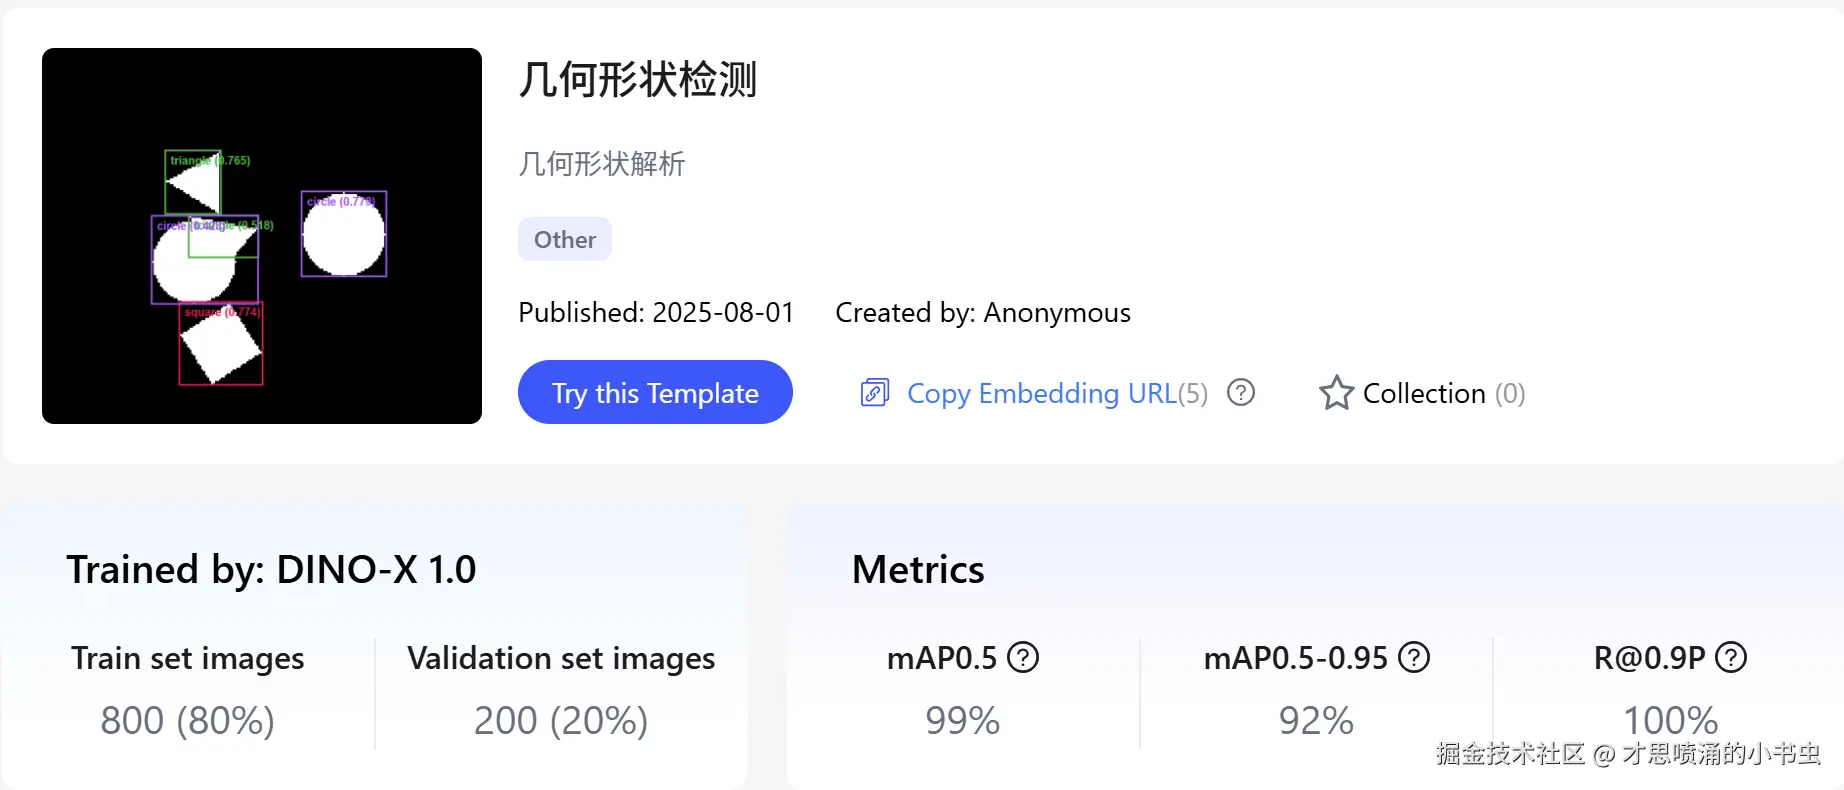1844x790 pixels.
Task: Click the Validation set images label
Action: click(x=561, y=658)
